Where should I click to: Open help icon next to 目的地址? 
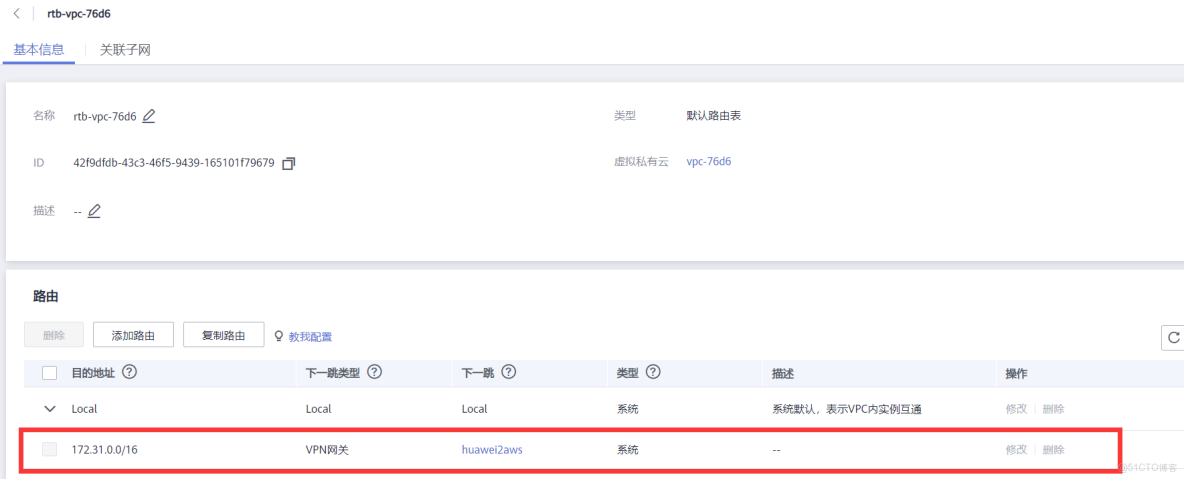point(129,373)
